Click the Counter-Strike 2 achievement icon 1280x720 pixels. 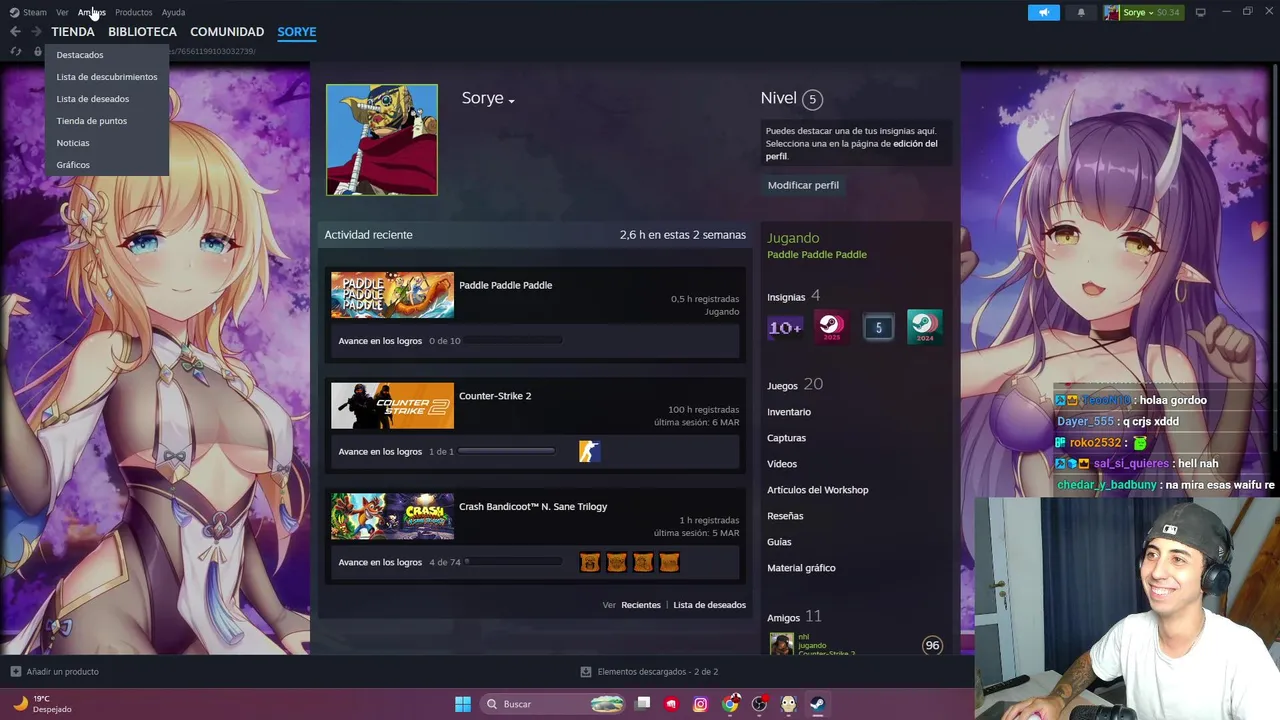point(589,452)
